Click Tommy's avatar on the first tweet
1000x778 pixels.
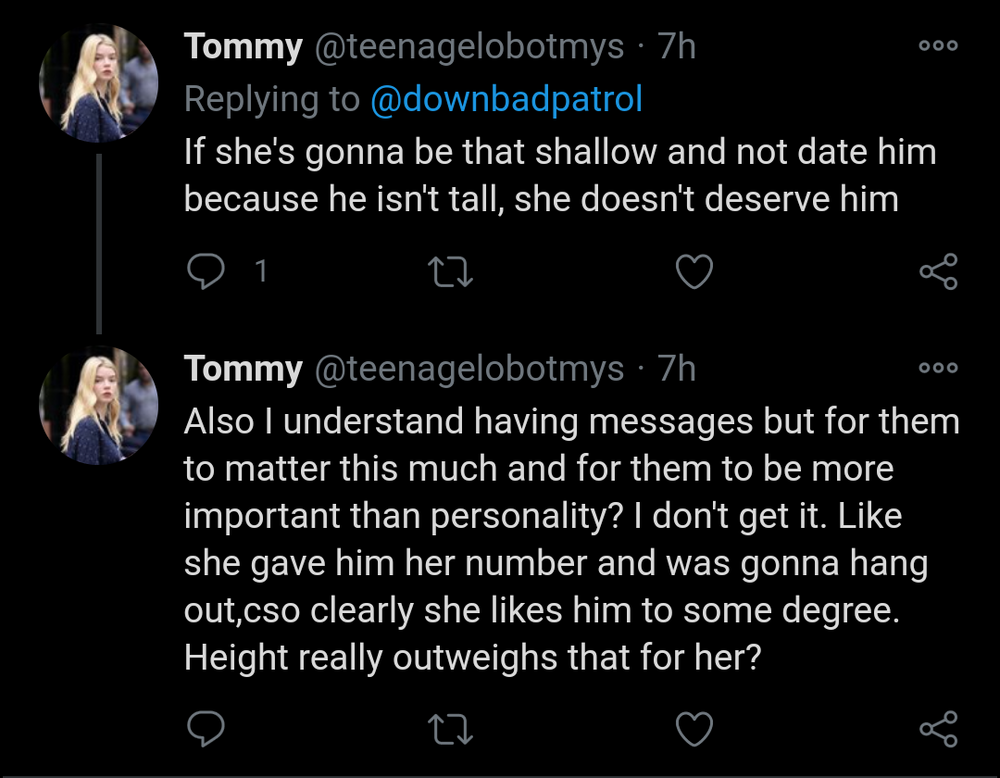pos(98,83)
